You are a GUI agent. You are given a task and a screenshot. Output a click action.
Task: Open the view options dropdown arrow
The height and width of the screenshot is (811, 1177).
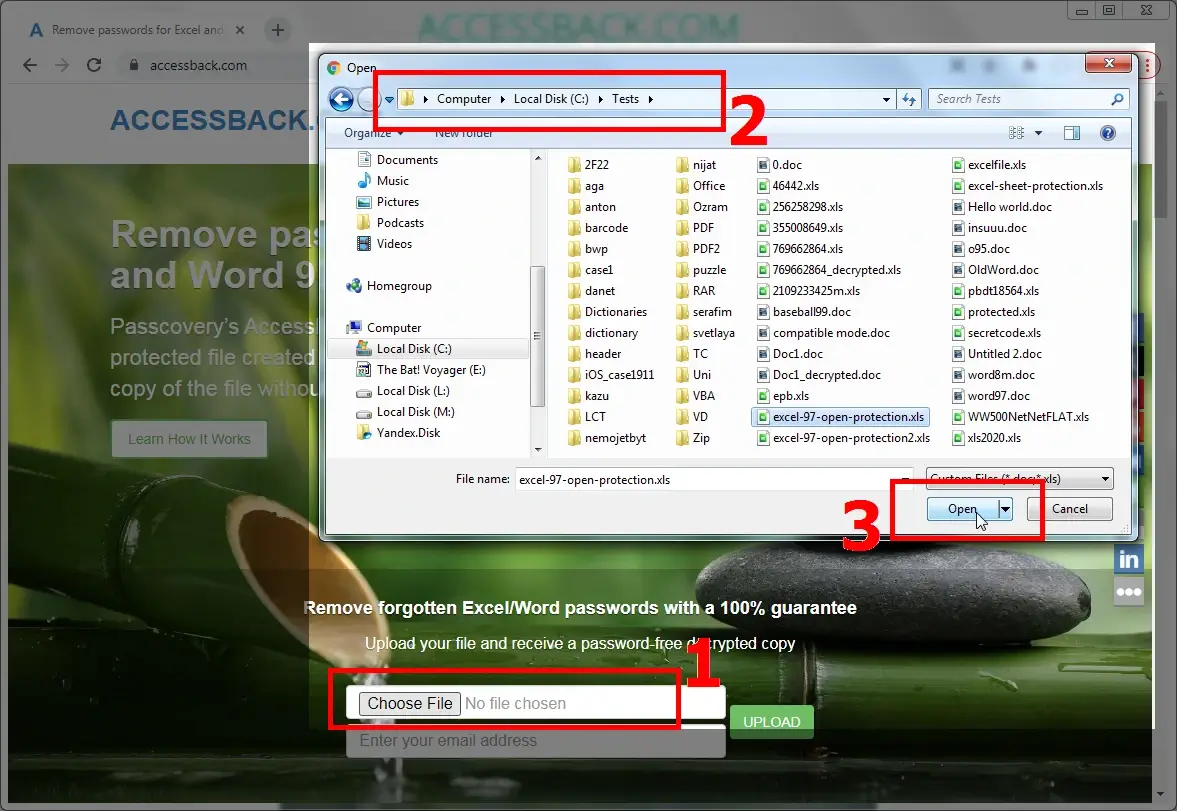point(1038,133)
